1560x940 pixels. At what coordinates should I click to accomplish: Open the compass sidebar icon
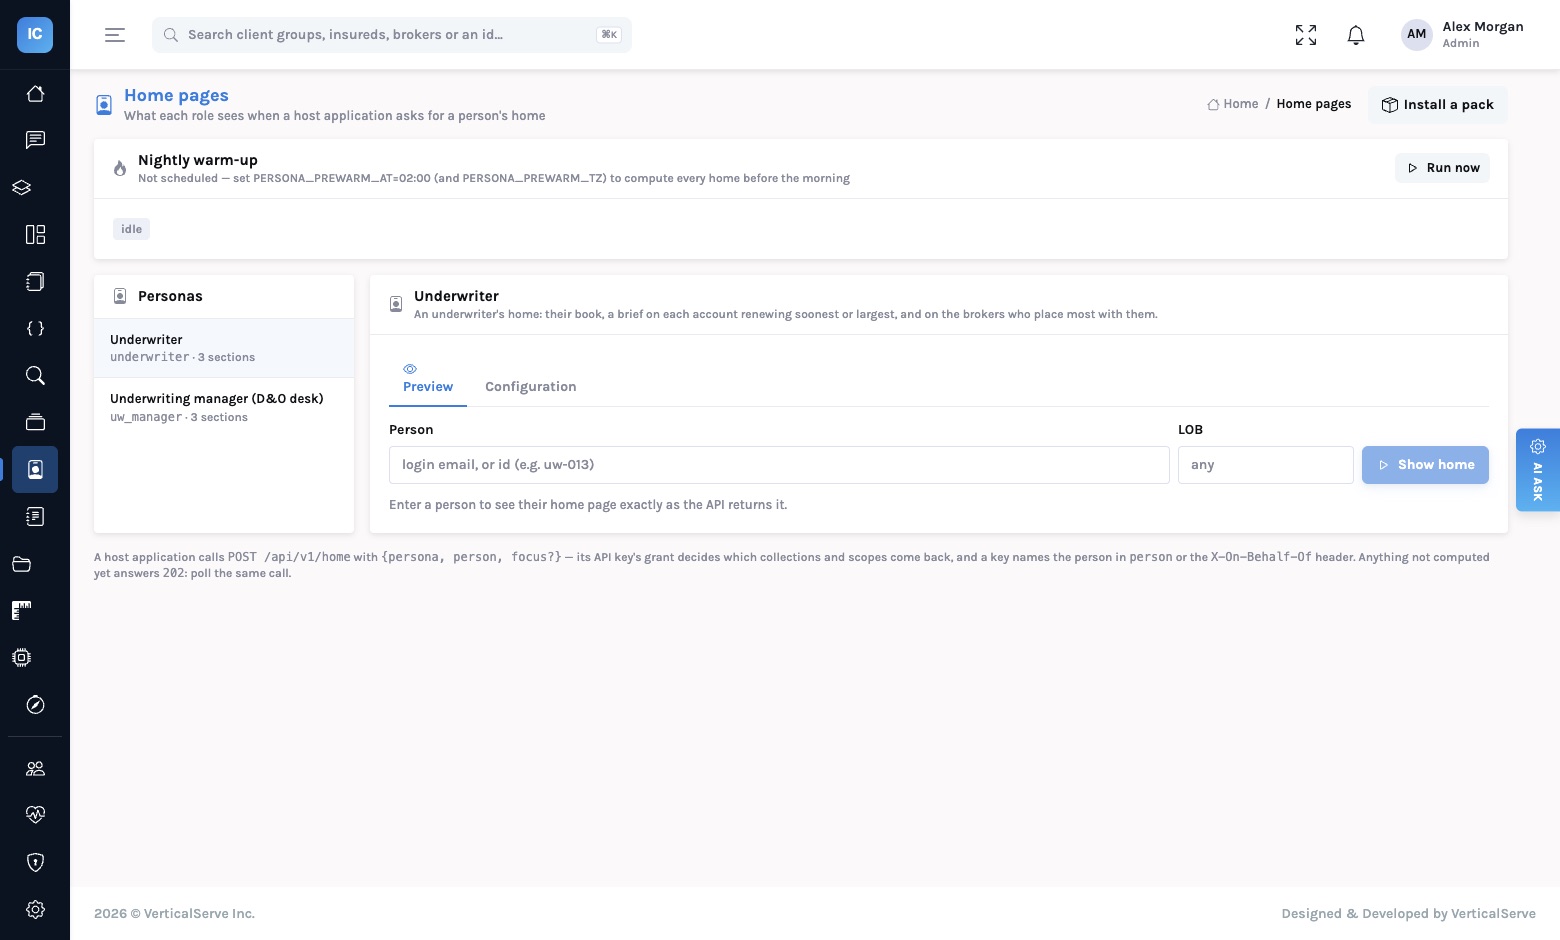35,705
